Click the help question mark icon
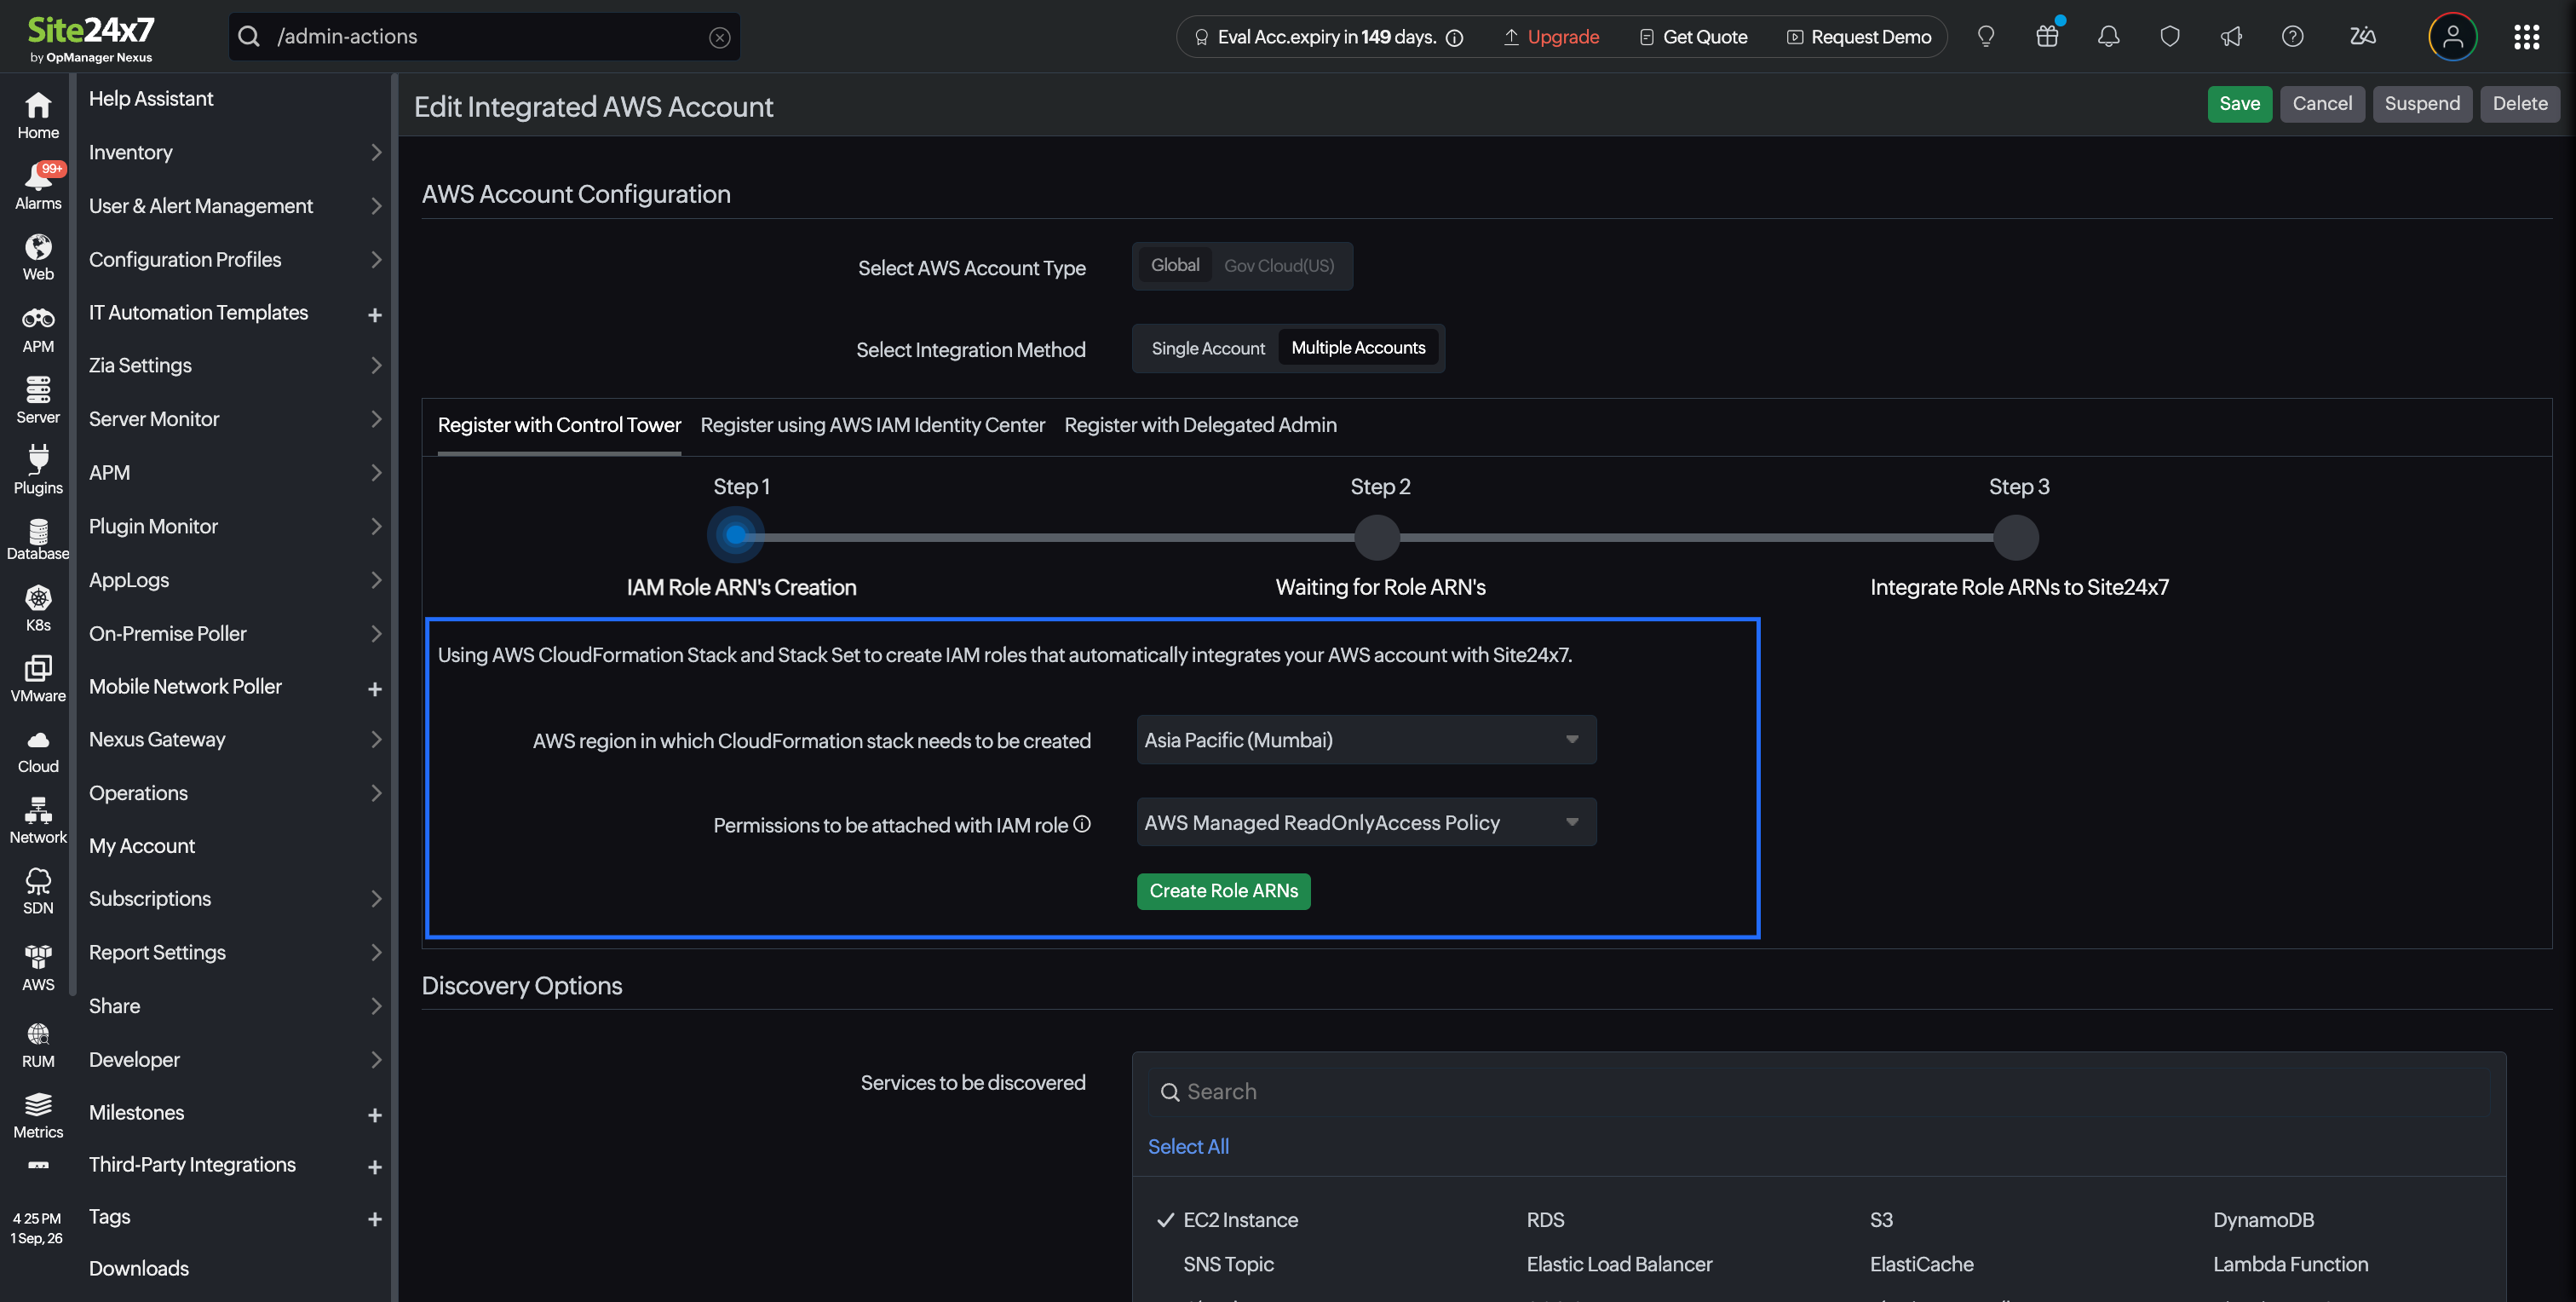 tap(2292, 37)
